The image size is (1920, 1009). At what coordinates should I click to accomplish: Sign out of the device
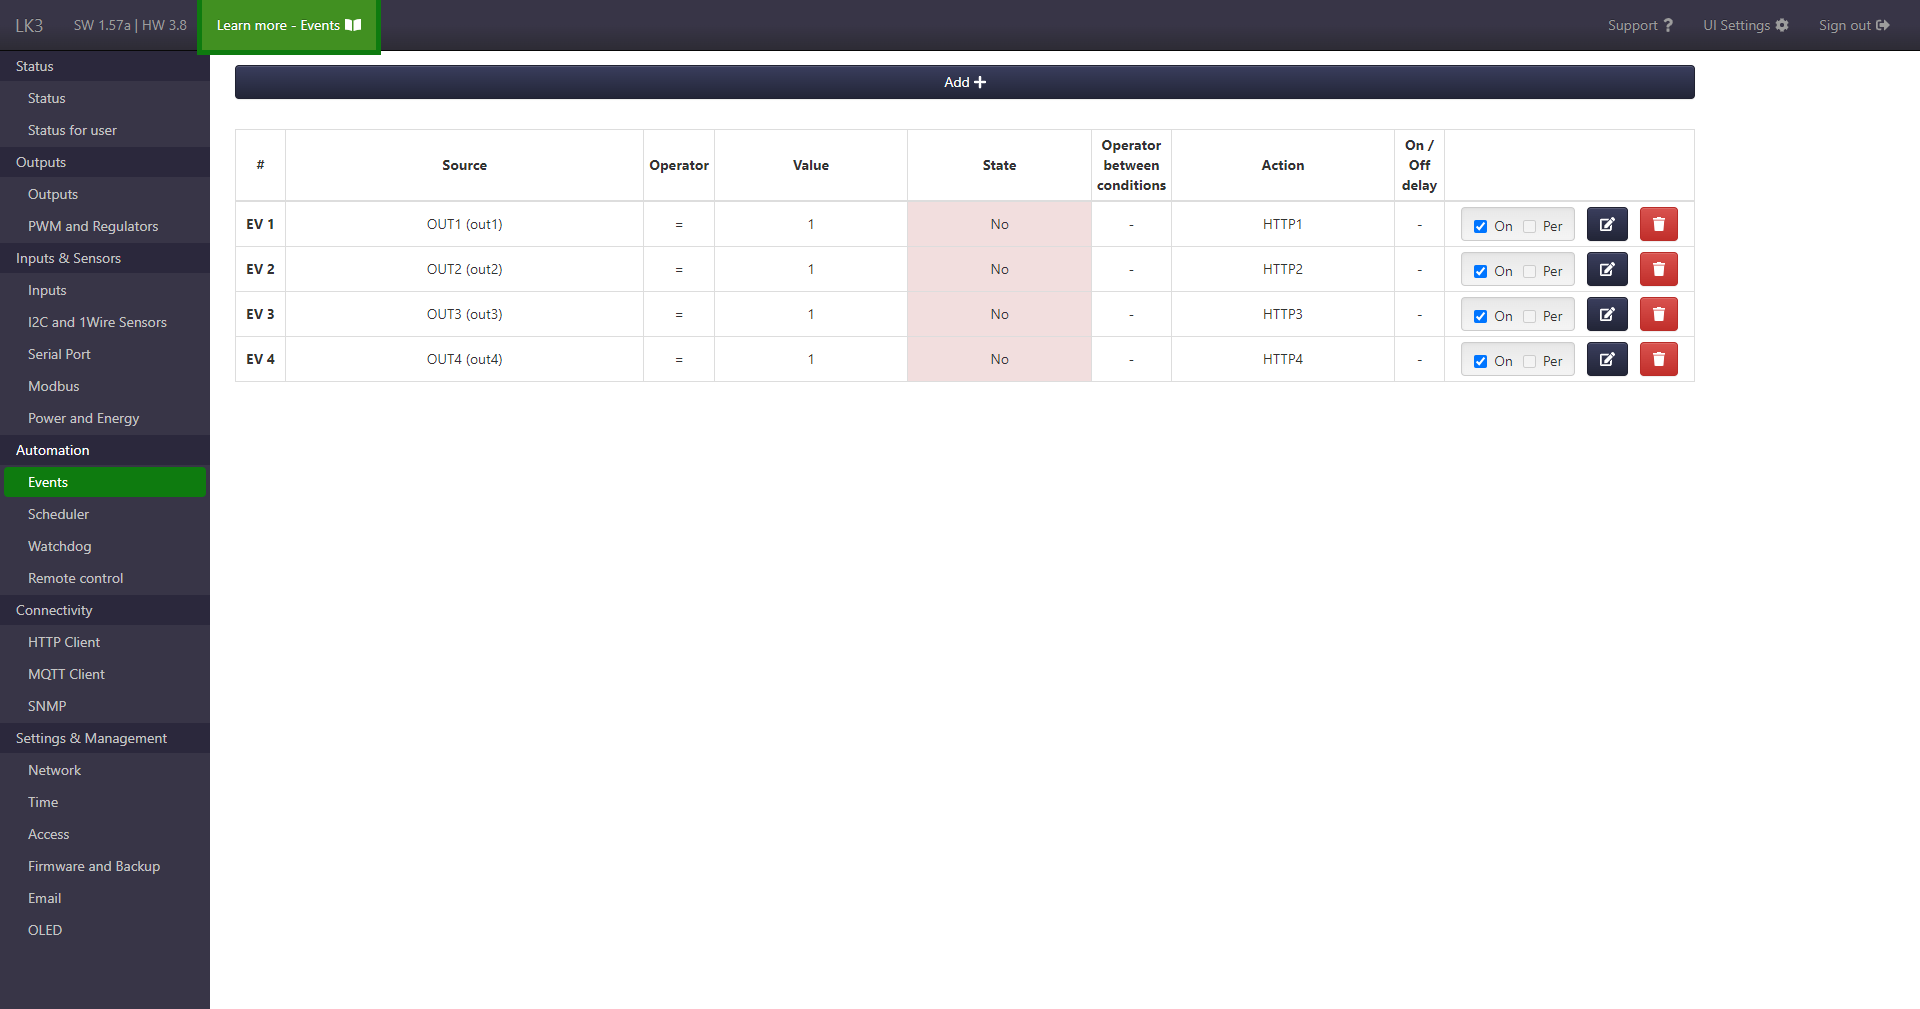click(1854, 25)
